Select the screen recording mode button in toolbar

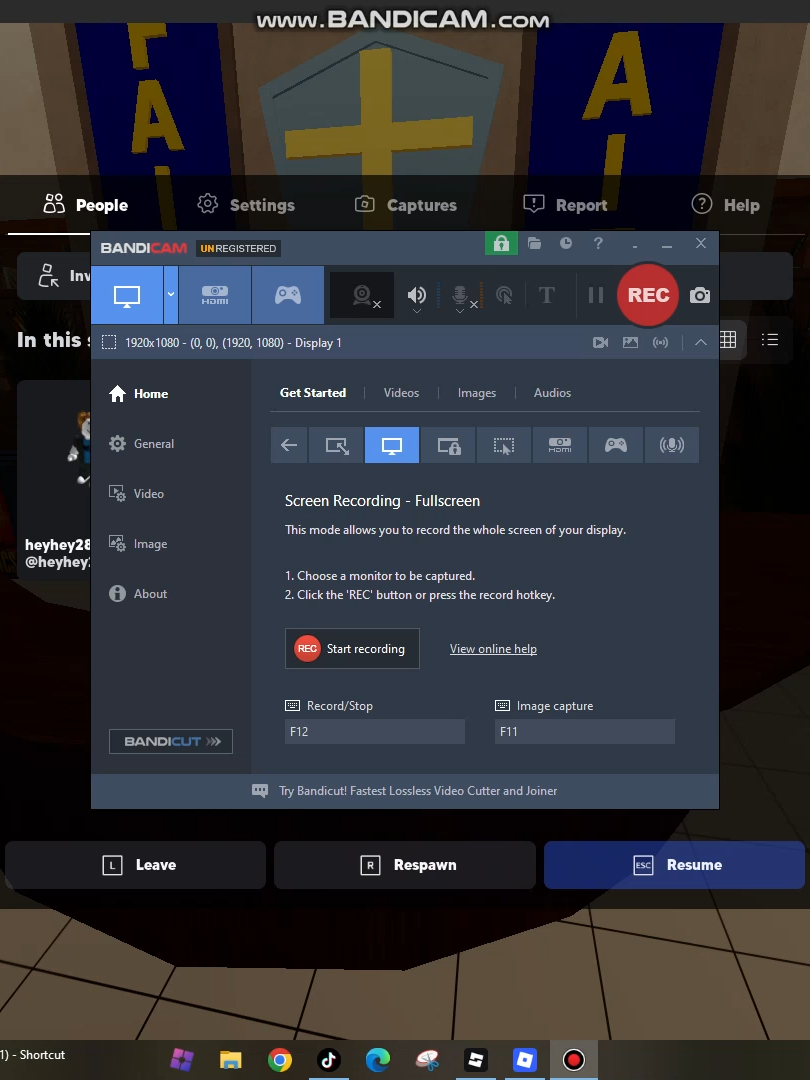127,295
